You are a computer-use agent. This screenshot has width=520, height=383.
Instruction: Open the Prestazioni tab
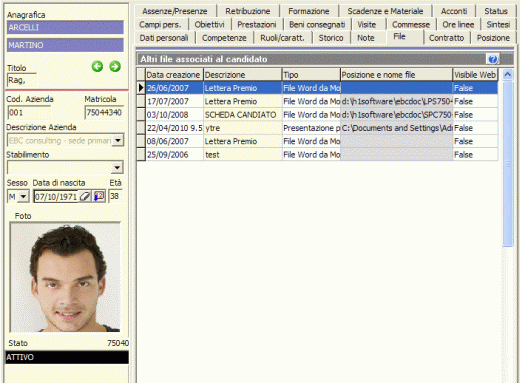coord(257,25)
